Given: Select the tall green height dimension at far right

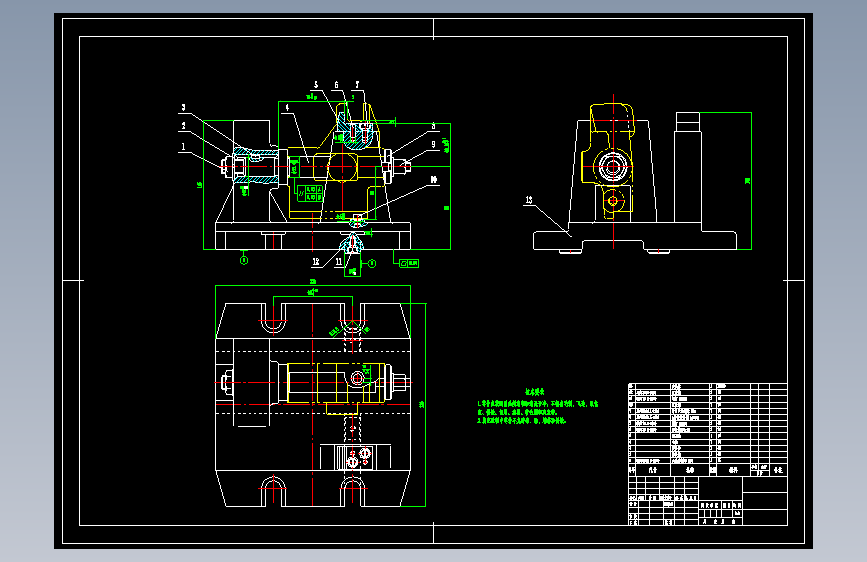Looking at the screenshot, I should tap(748, 181).
